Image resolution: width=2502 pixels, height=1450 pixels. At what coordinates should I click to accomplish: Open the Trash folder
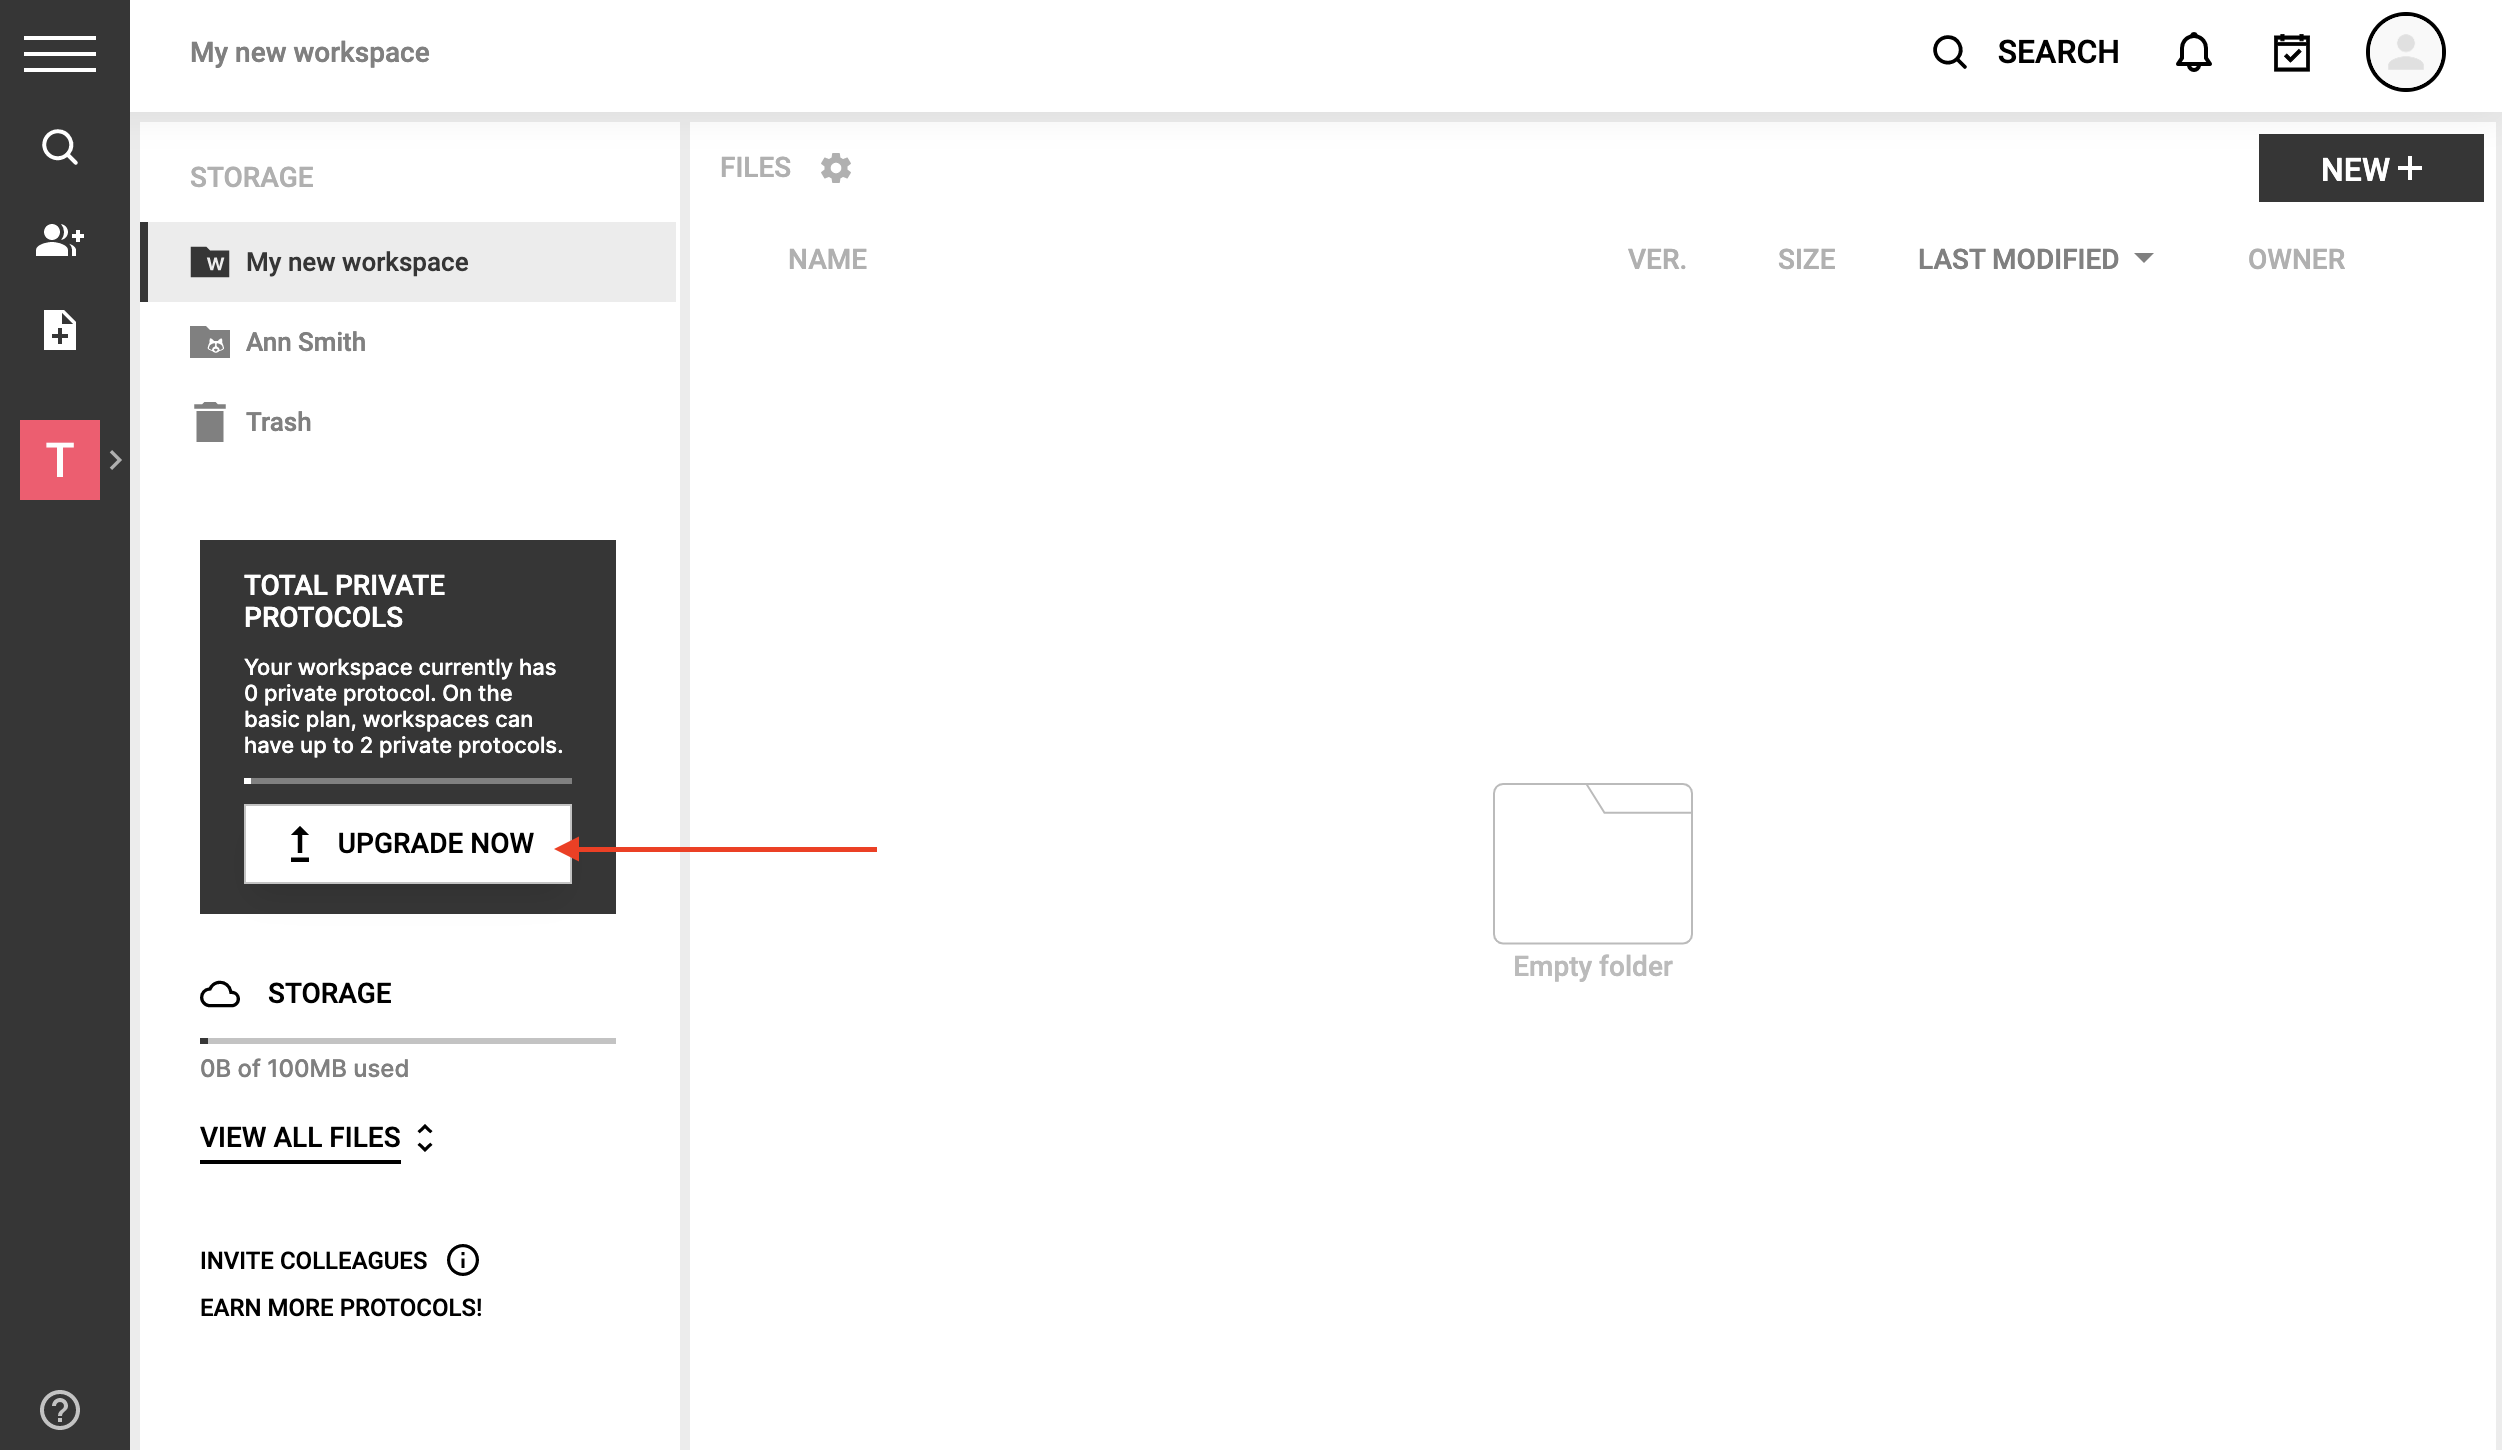point(278,422)
